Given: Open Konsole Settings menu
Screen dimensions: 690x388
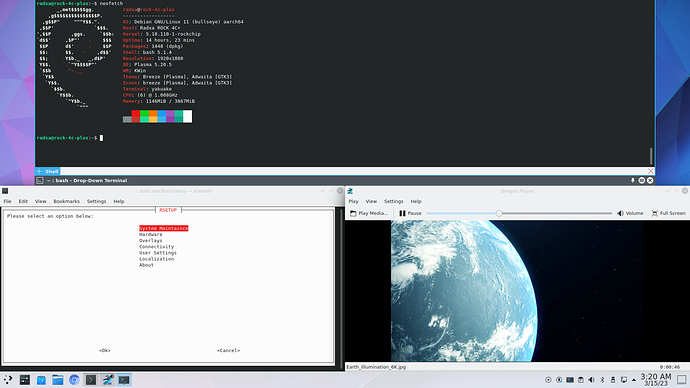Looking at the screenshot, I should 96,201.
